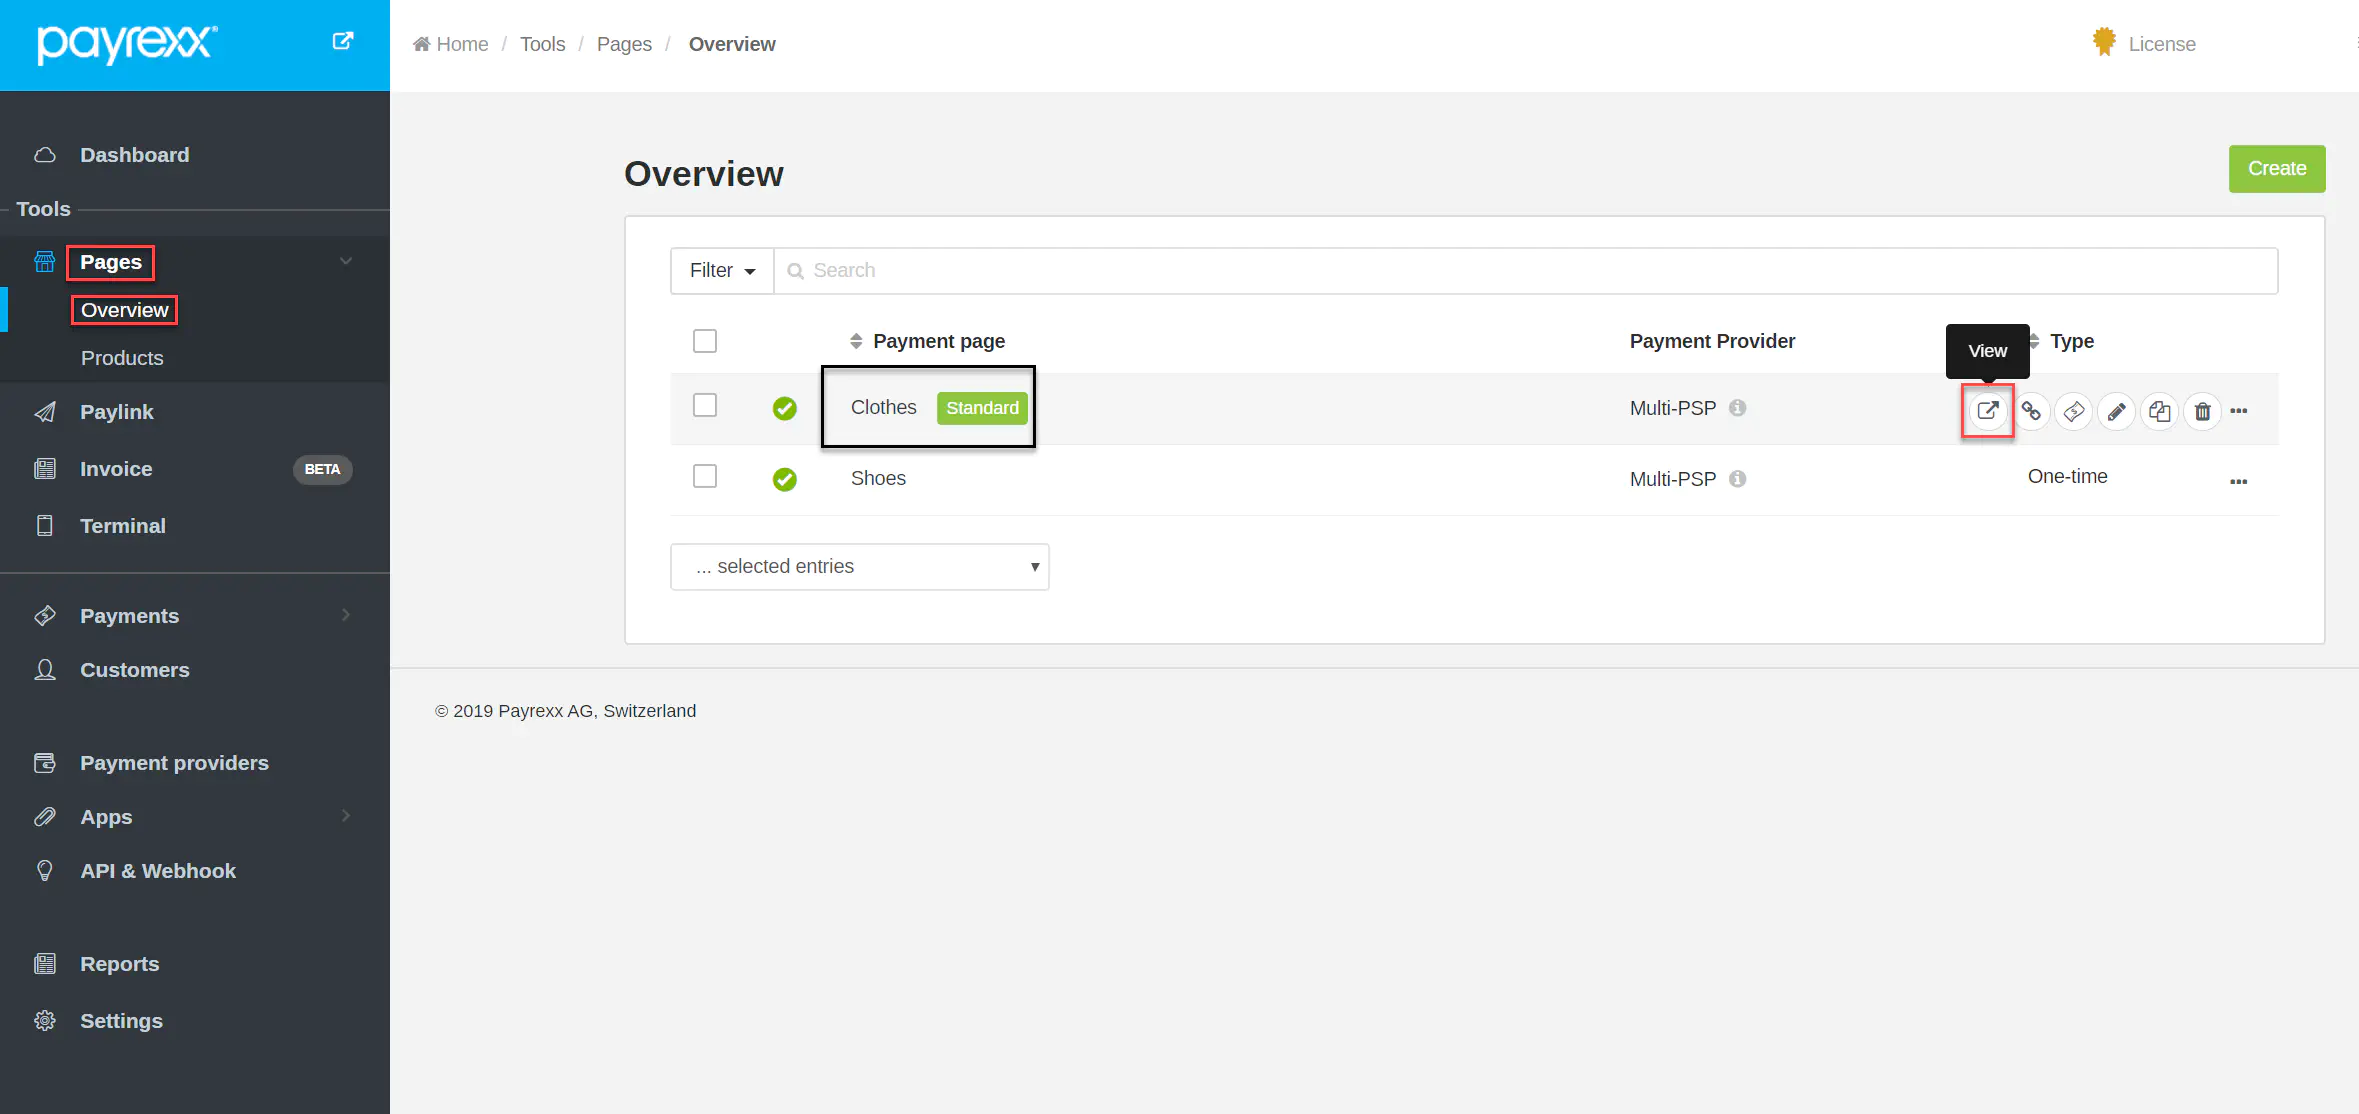This screenshot has width=2359, height=1114.
Task: Click the duplicate icon in Clothes row
Action: 2159,411
